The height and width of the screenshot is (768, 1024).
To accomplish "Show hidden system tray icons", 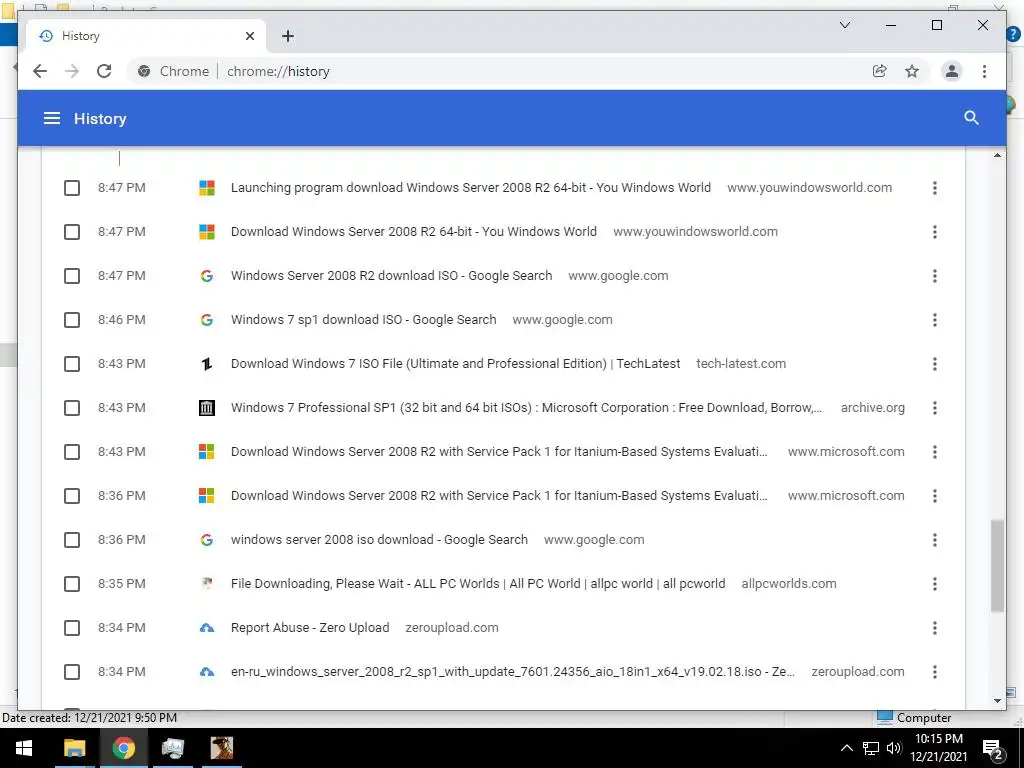I will 846,748.
